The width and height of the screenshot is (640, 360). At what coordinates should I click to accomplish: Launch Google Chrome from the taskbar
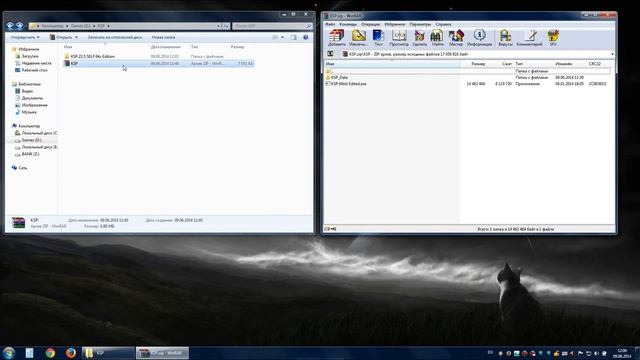[x=50, y=353]
